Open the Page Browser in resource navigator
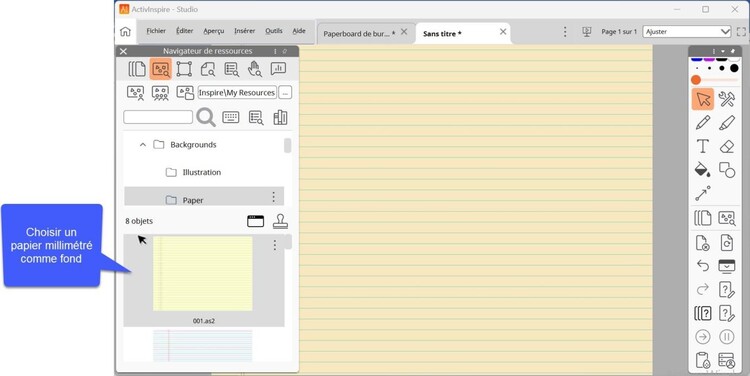Viewport: 750px width, 376px height. [137, 69]
